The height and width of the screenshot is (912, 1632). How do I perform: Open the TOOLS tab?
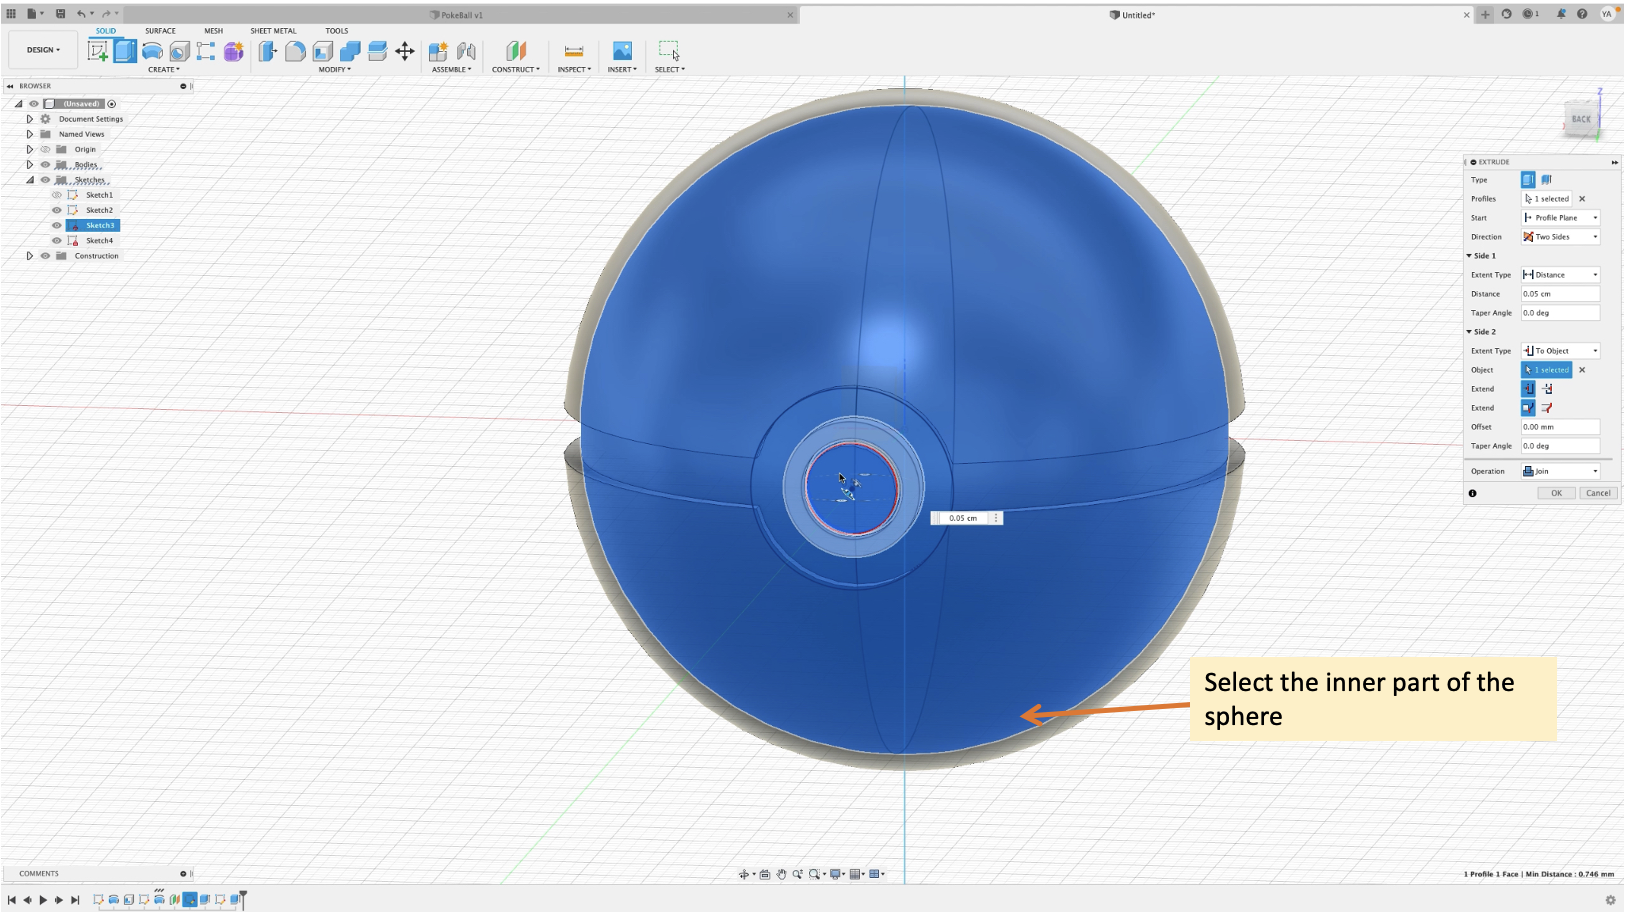click(337, 31)
